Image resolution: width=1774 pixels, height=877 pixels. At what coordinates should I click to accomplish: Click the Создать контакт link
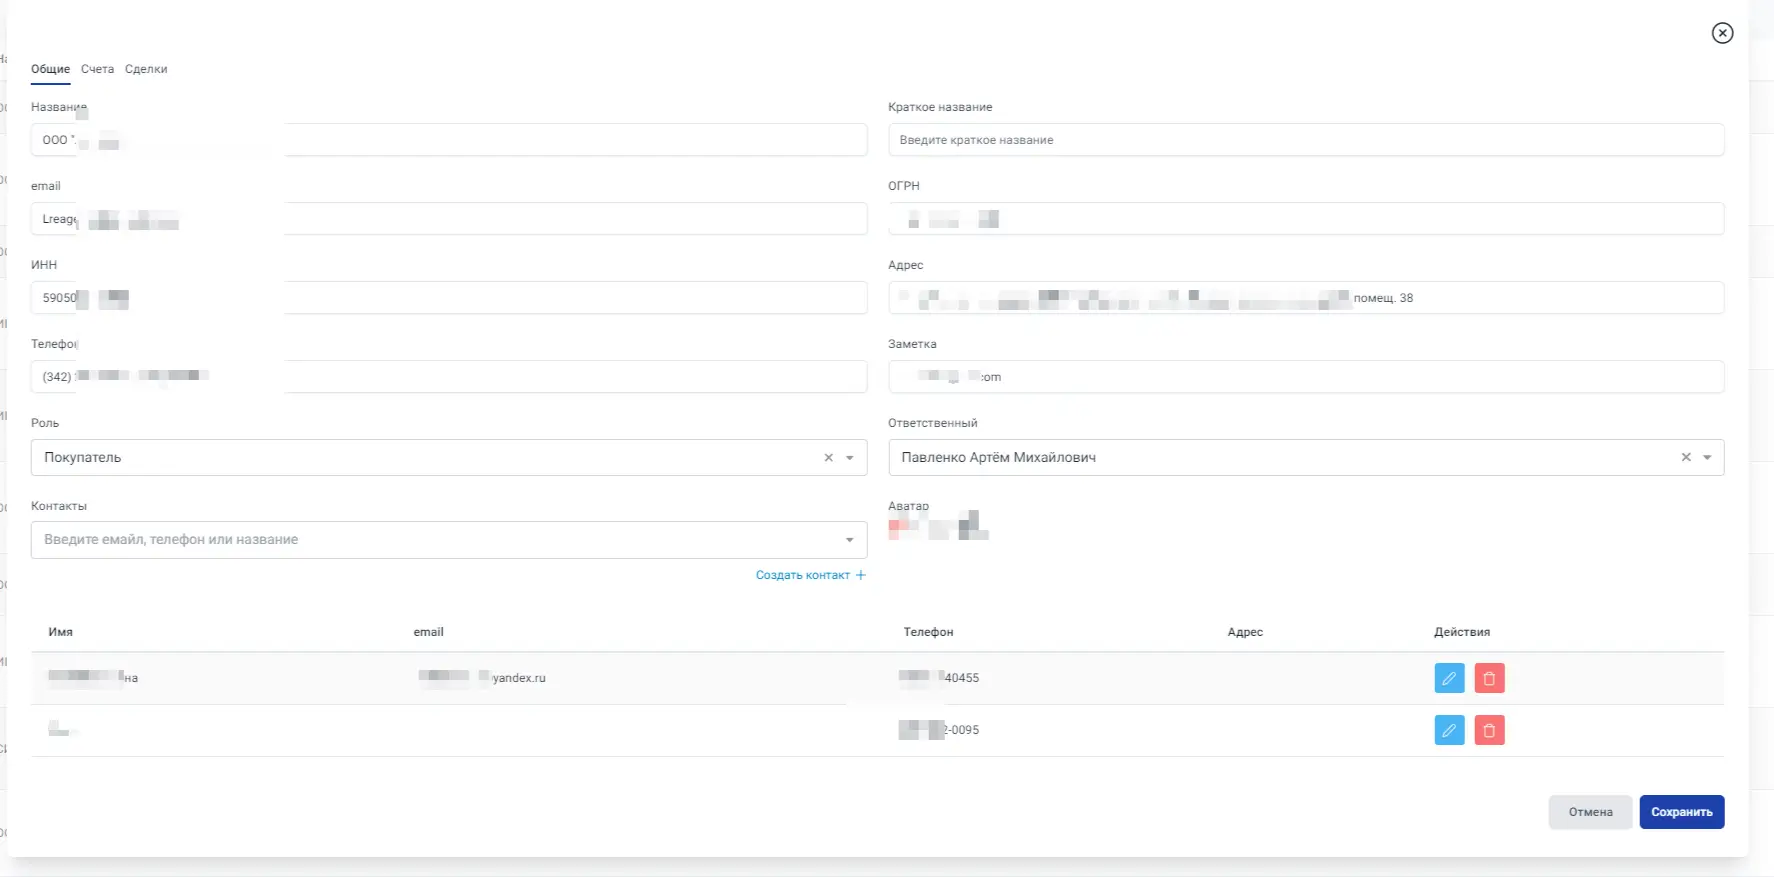point(810,575)
